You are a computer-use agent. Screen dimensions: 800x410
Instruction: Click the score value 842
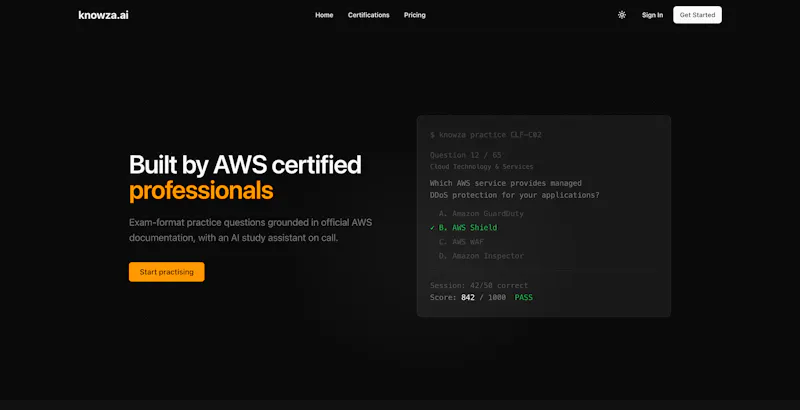(468, 297)
